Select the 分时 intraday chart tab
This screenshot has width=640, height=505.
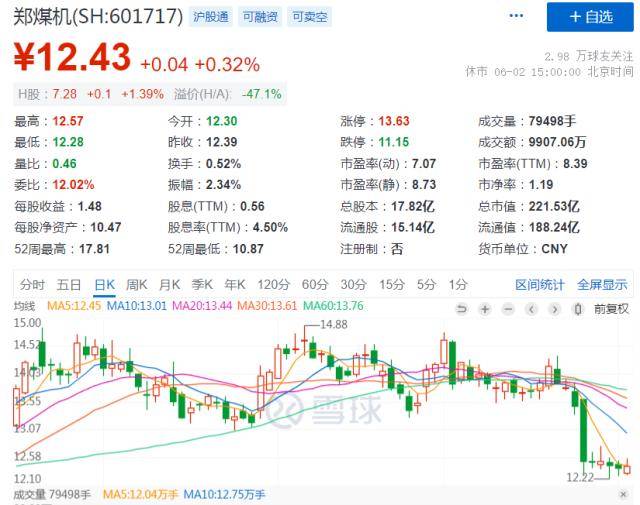[32, 284]
